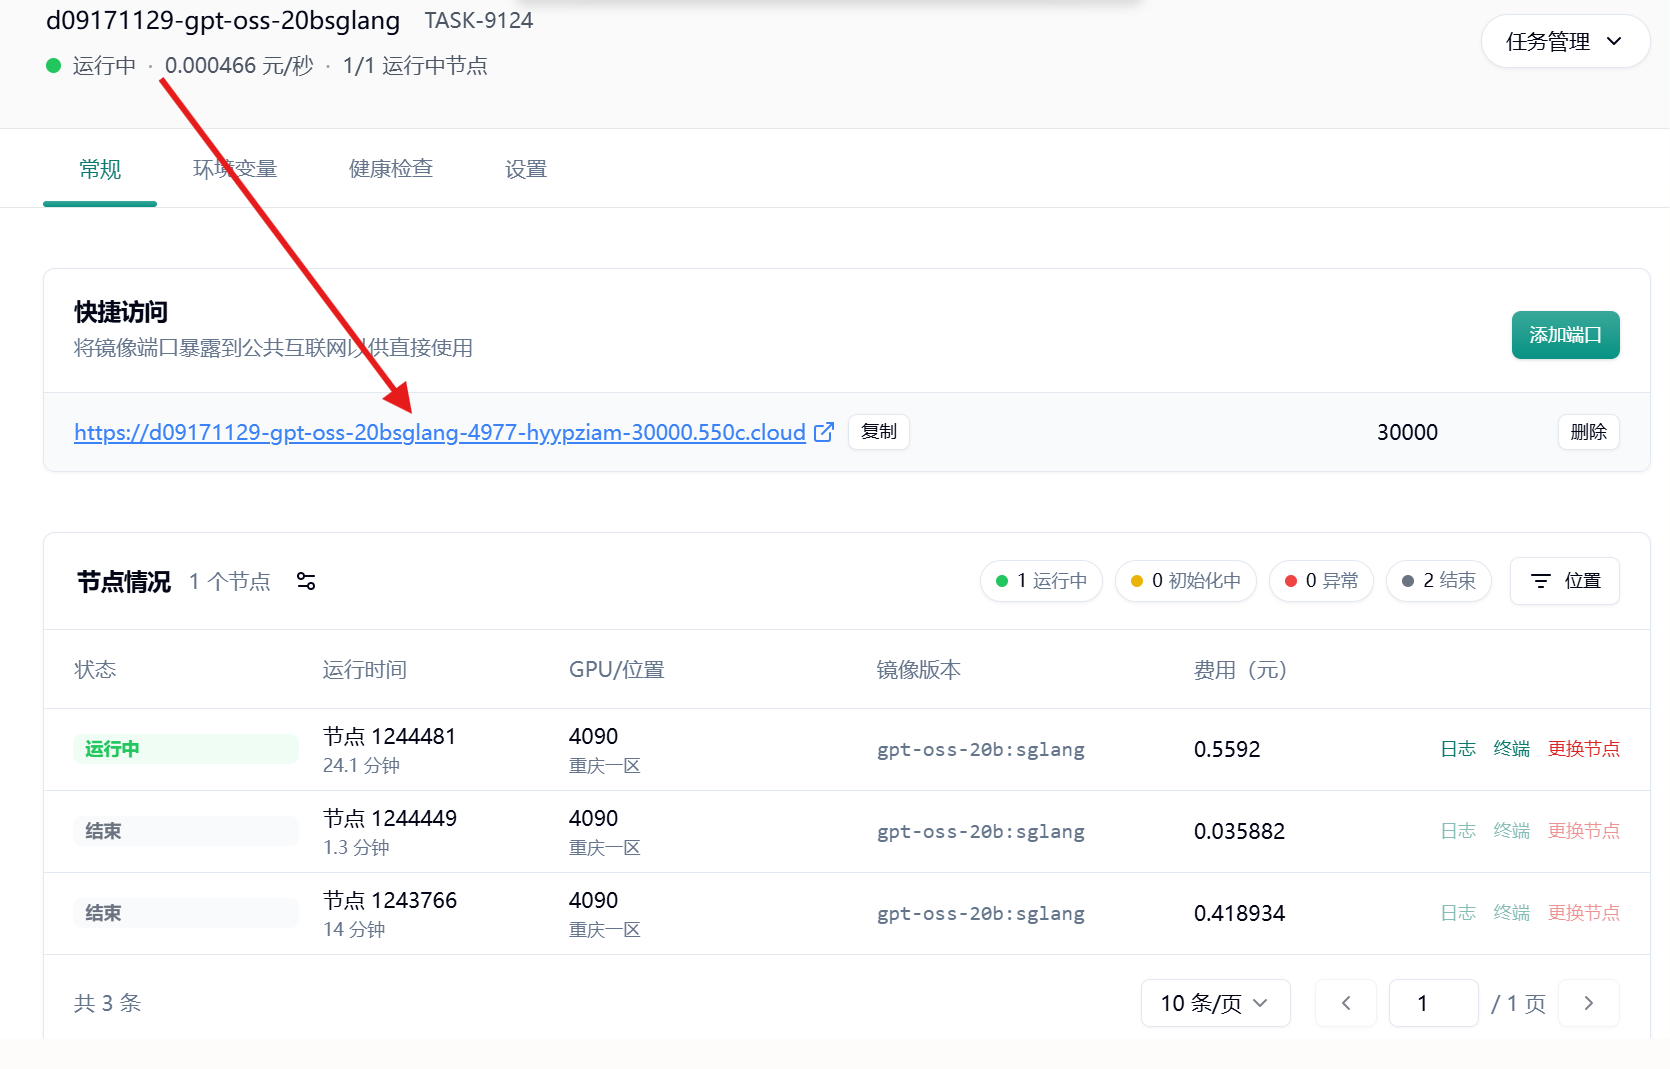Copy the access URL with 复制
Image resolution: width=1670 pixels, height=1069 pixels.
pyautogui.click(x=879, y=432)
